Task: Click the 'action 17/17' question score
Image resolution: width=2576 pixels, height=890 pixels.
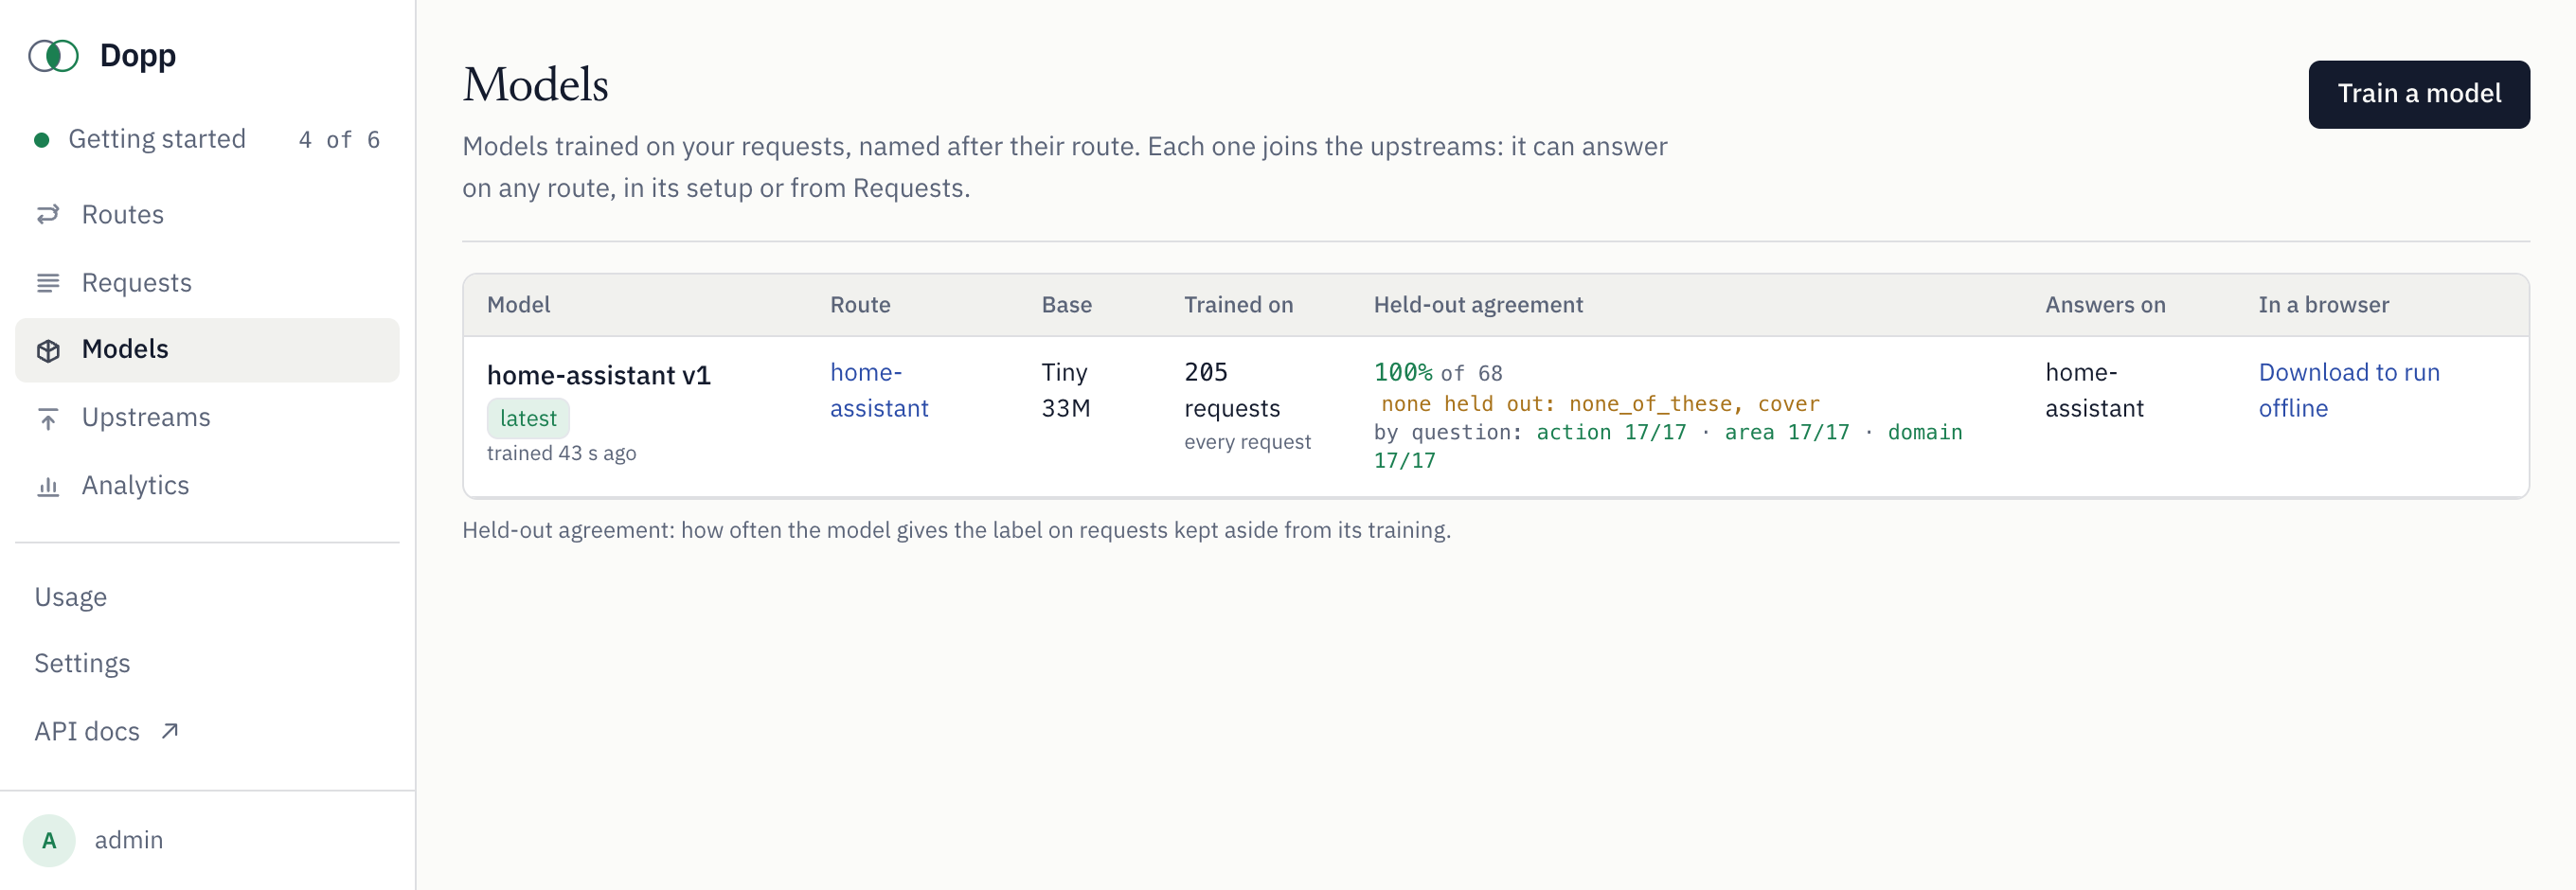Action: point(1610,432)
